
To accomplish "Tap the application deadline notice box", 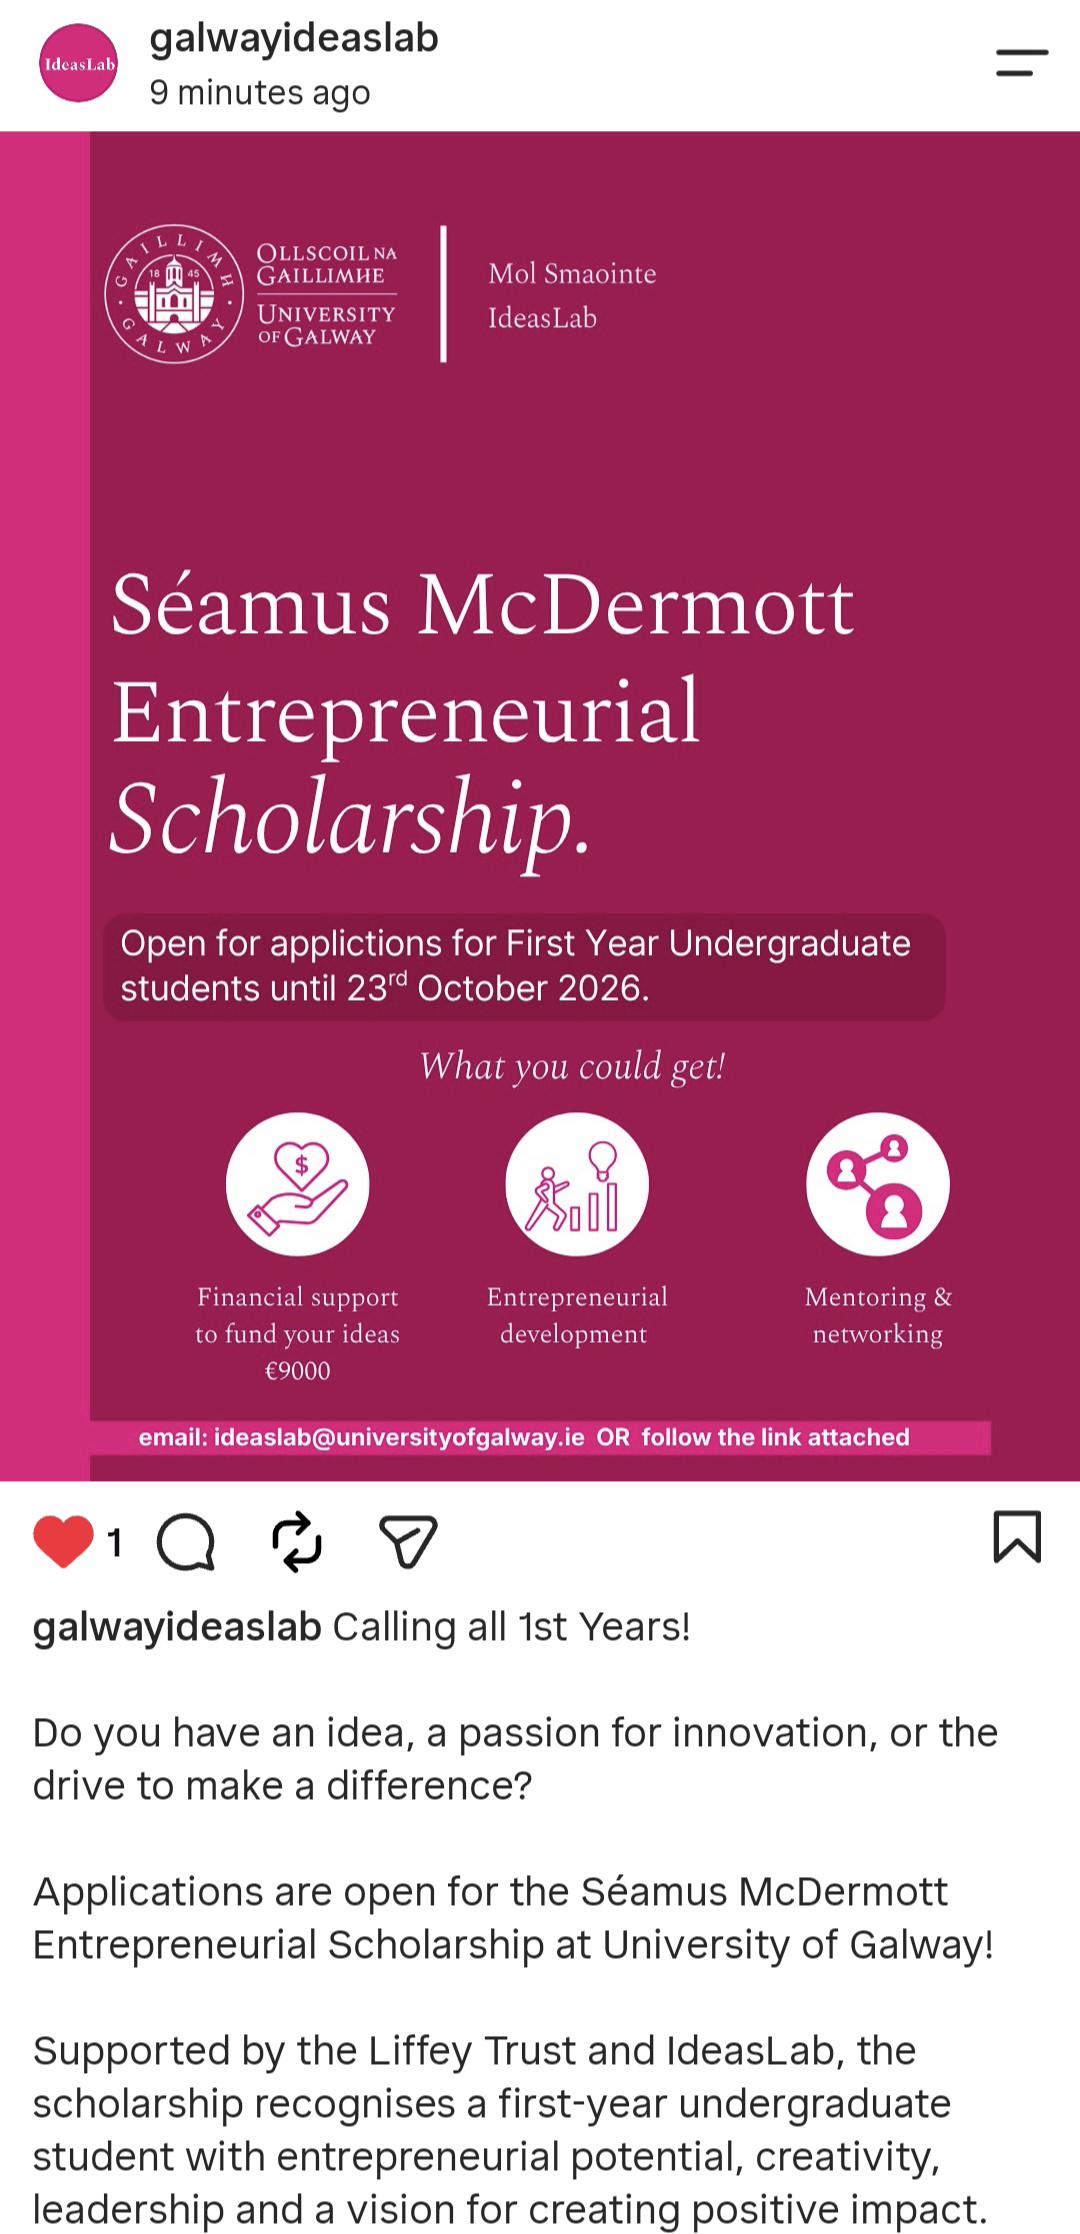I will coord(524,966).
